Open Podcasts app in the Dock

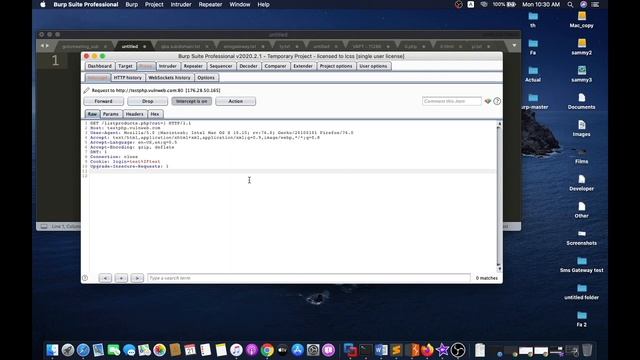(x=252, y=350)
